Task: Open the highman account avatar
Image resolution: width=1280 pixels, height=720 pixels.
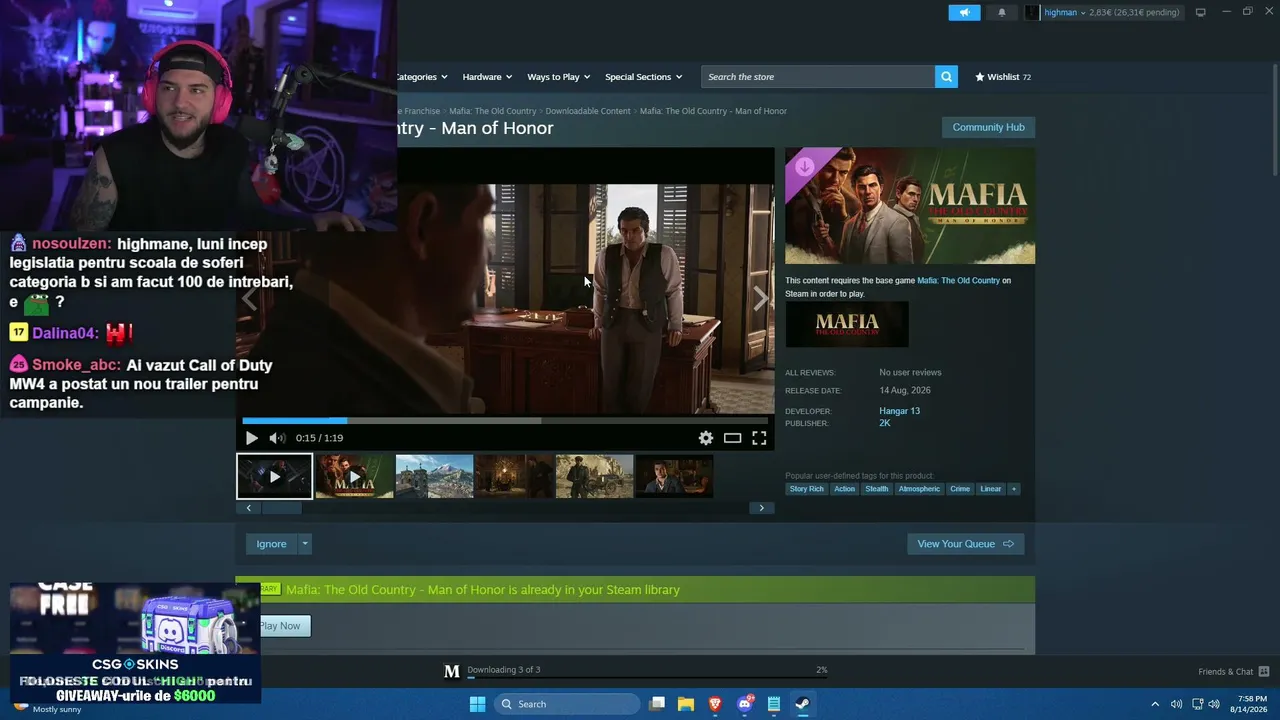Action: tap(1032, 12)
